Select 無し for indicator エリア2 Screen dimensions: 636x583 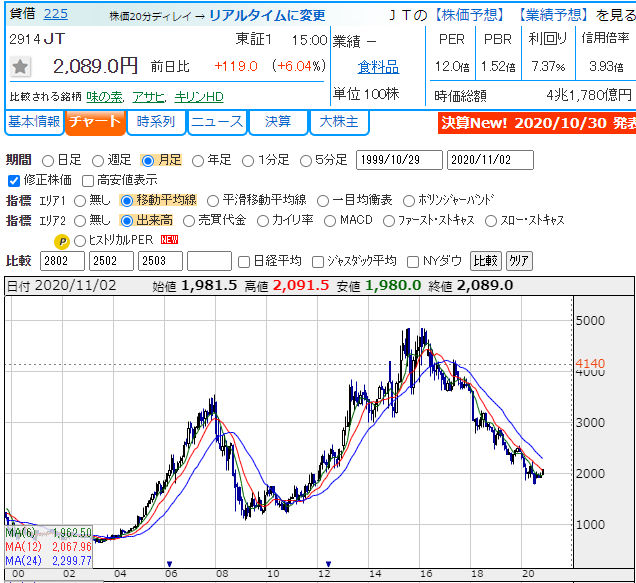pos(80,221)
